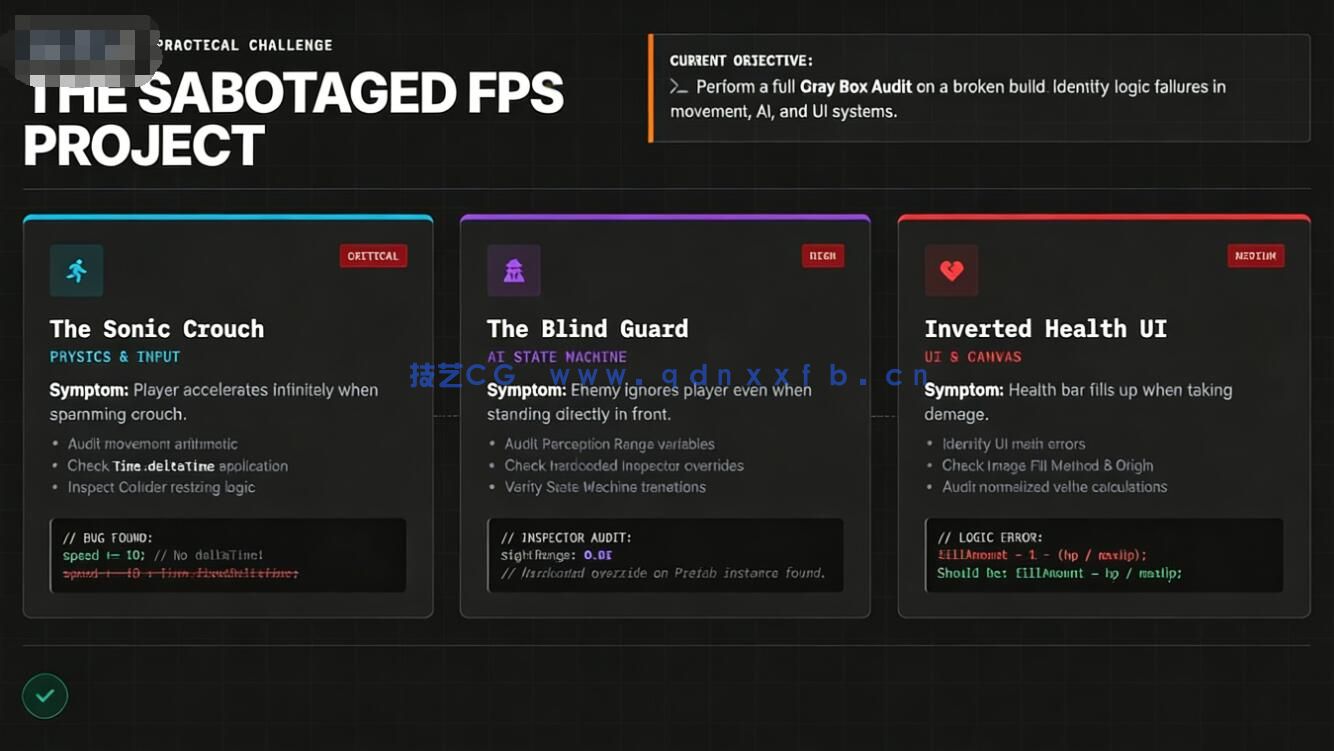Select the UI & CANVAS category label
The image size is (1334, 751).
(x=972, y=357)
